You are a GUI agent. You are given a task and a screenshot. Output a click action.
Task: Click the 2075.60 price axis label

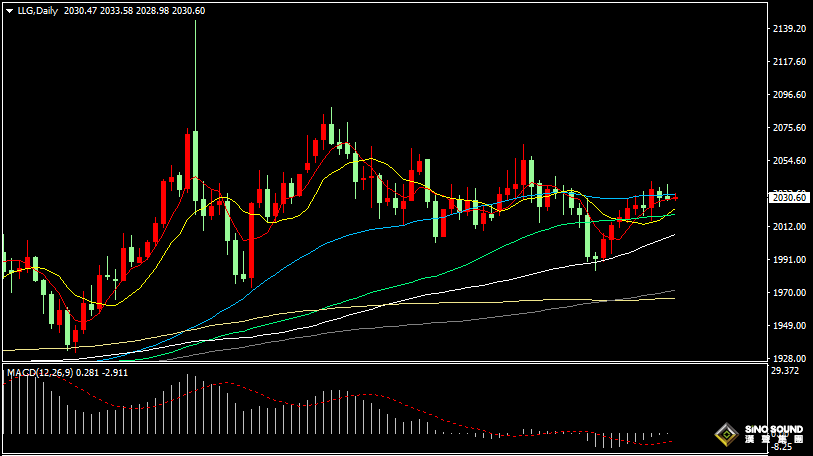click(789, 128)
